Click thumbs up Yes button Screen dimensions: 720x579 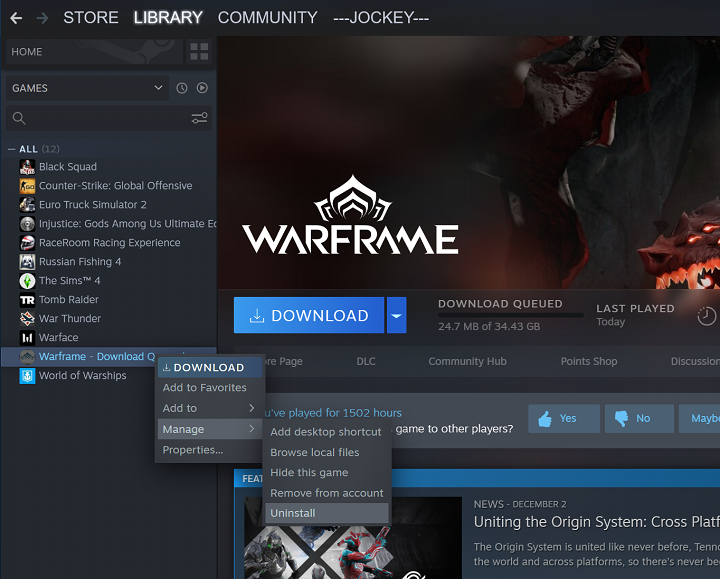tap(564, 418)
